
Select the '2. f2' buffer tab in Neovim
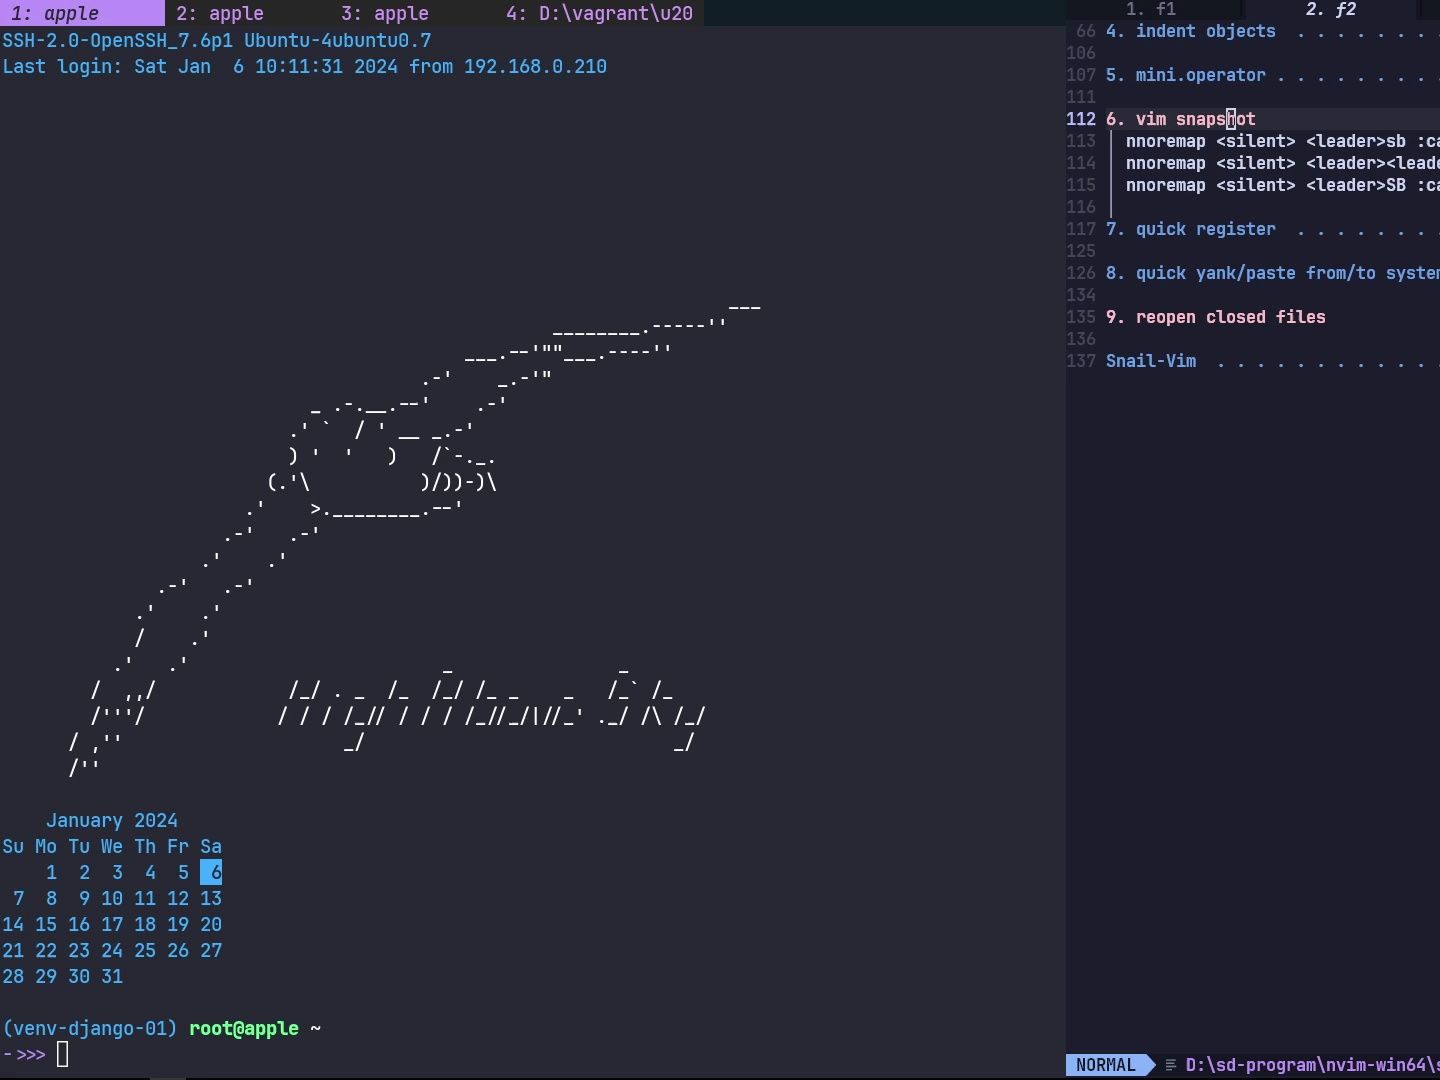coord(1330,9)
